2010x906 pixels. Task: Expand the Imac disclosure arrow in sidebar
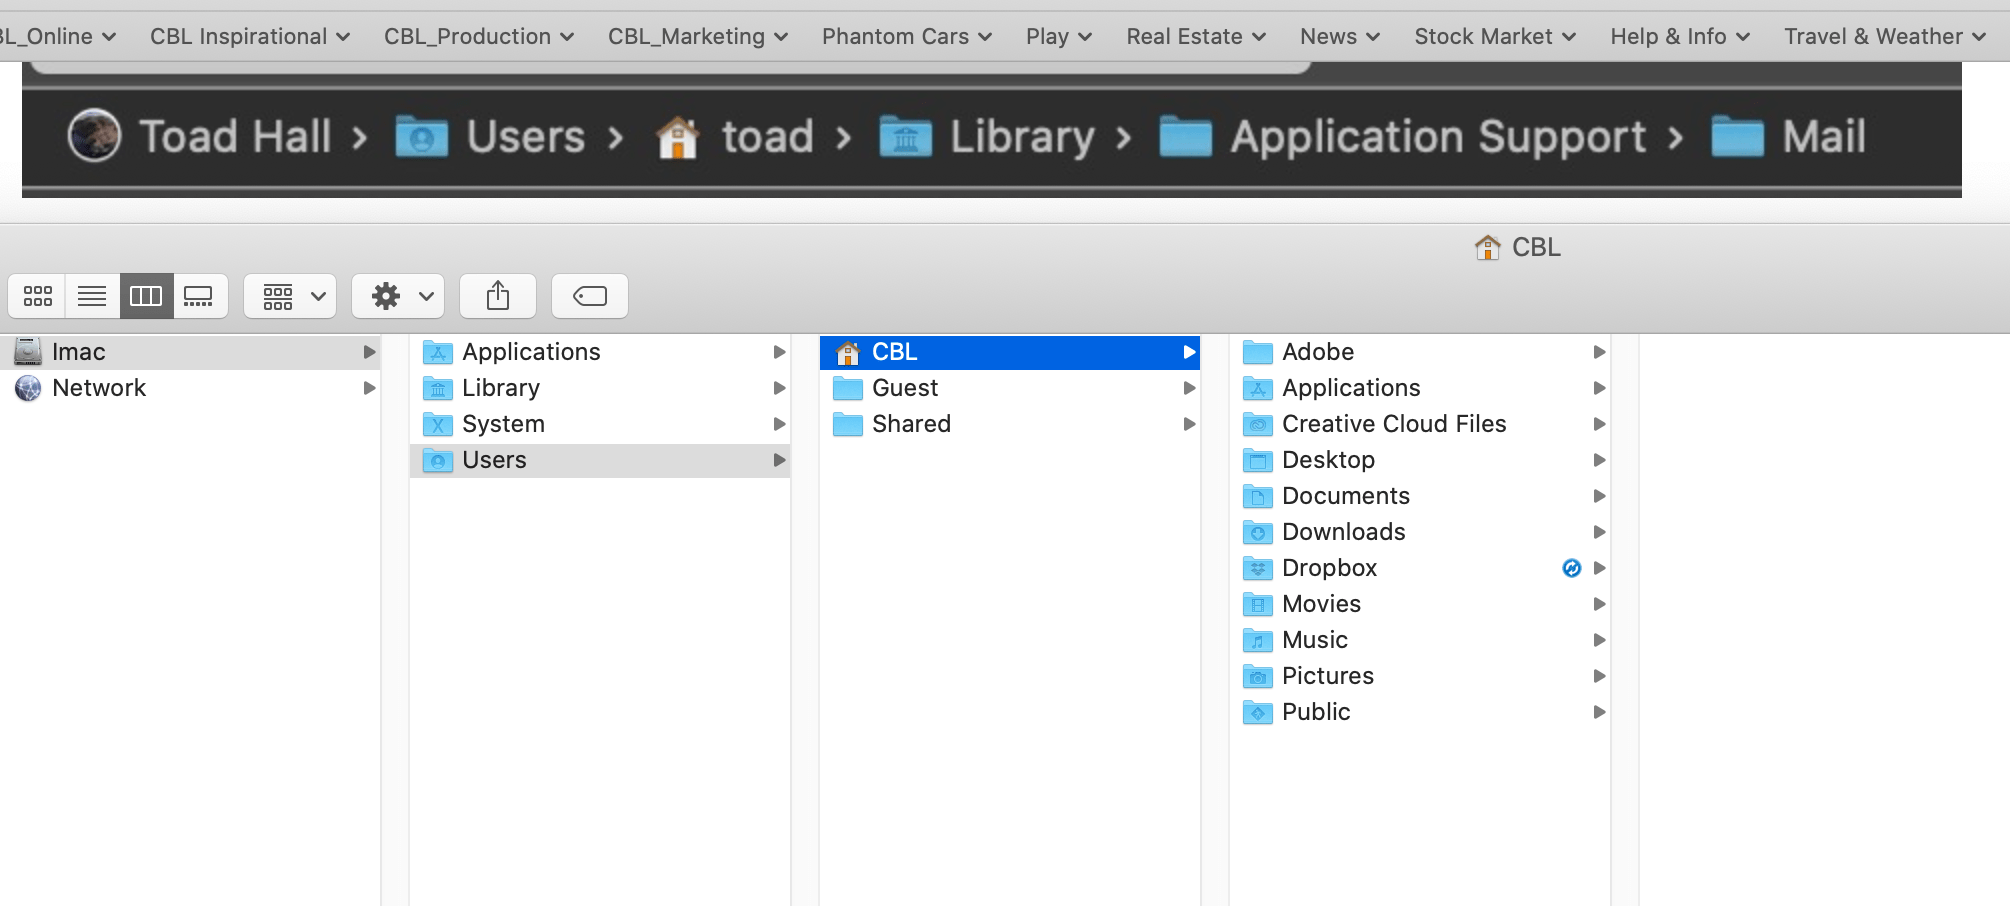370,352
